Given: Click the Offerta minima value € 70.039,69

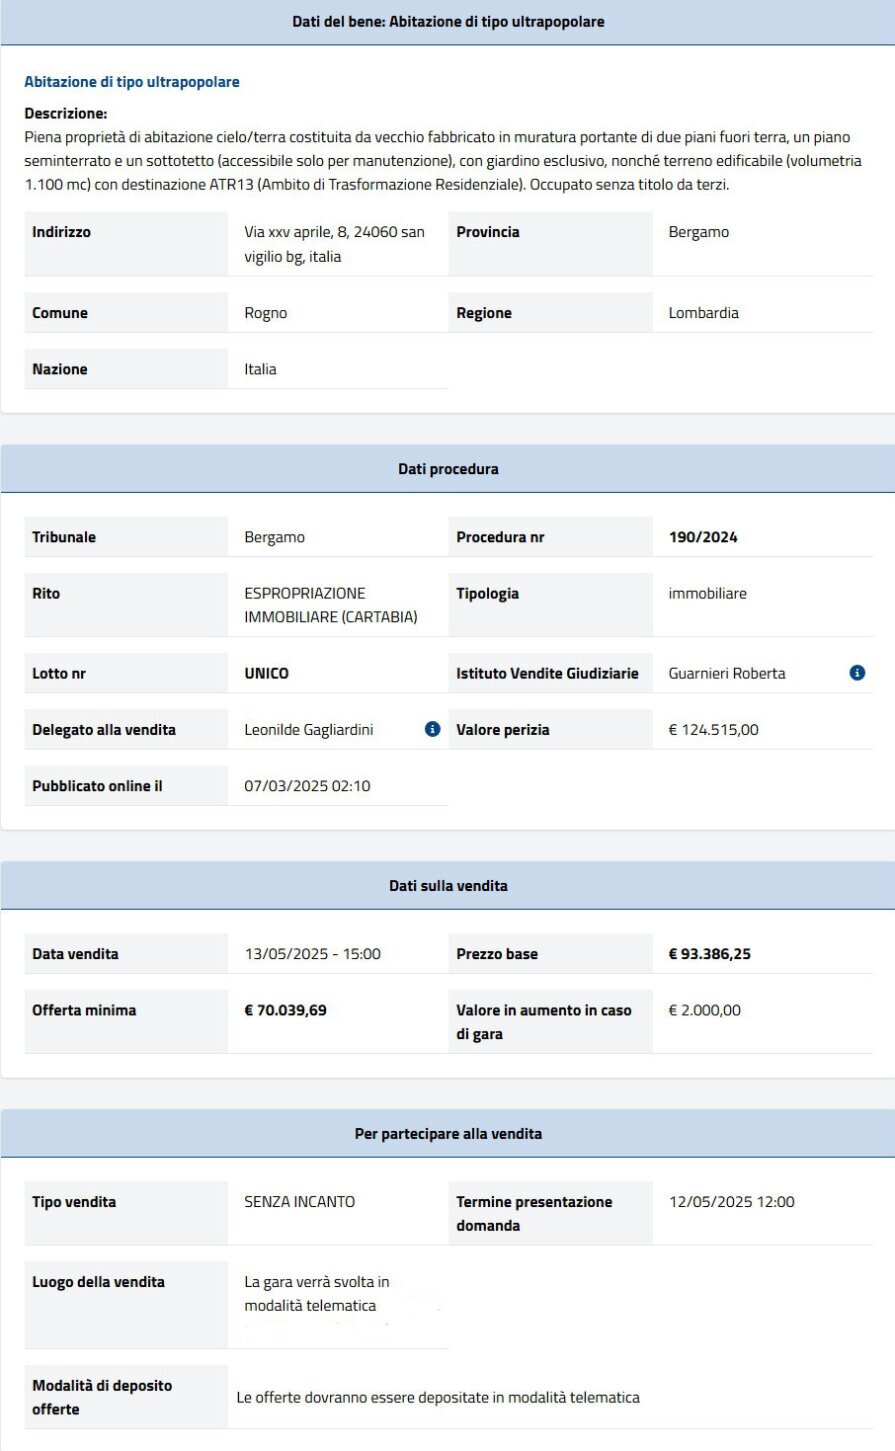Looking at the screenshot, I should pos(285,1010).
